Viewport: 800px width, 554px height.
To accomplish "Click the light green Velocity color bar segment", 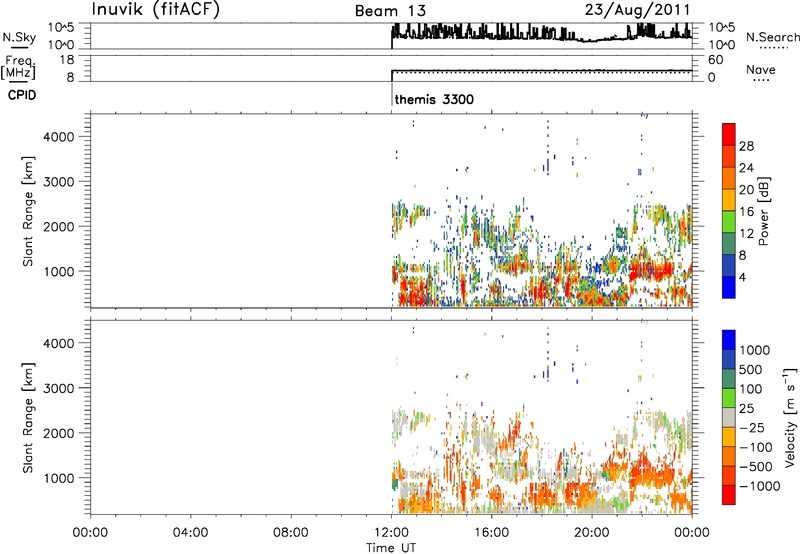I will [729, 398].
